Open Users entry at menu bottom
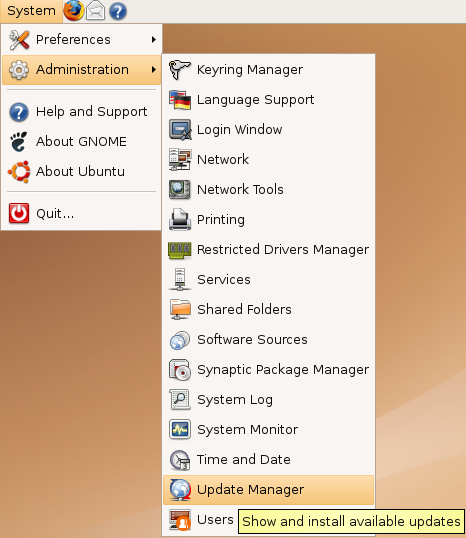 tap(201, 520)
